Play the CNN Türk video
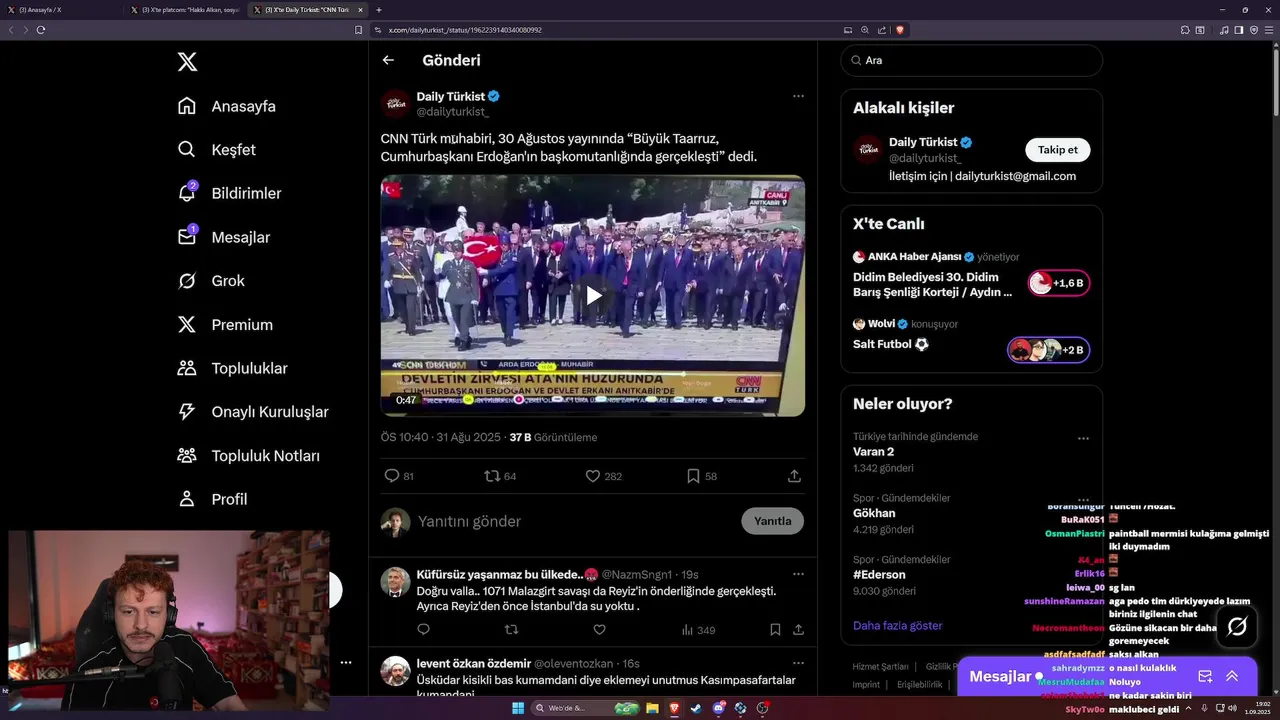 593,295
